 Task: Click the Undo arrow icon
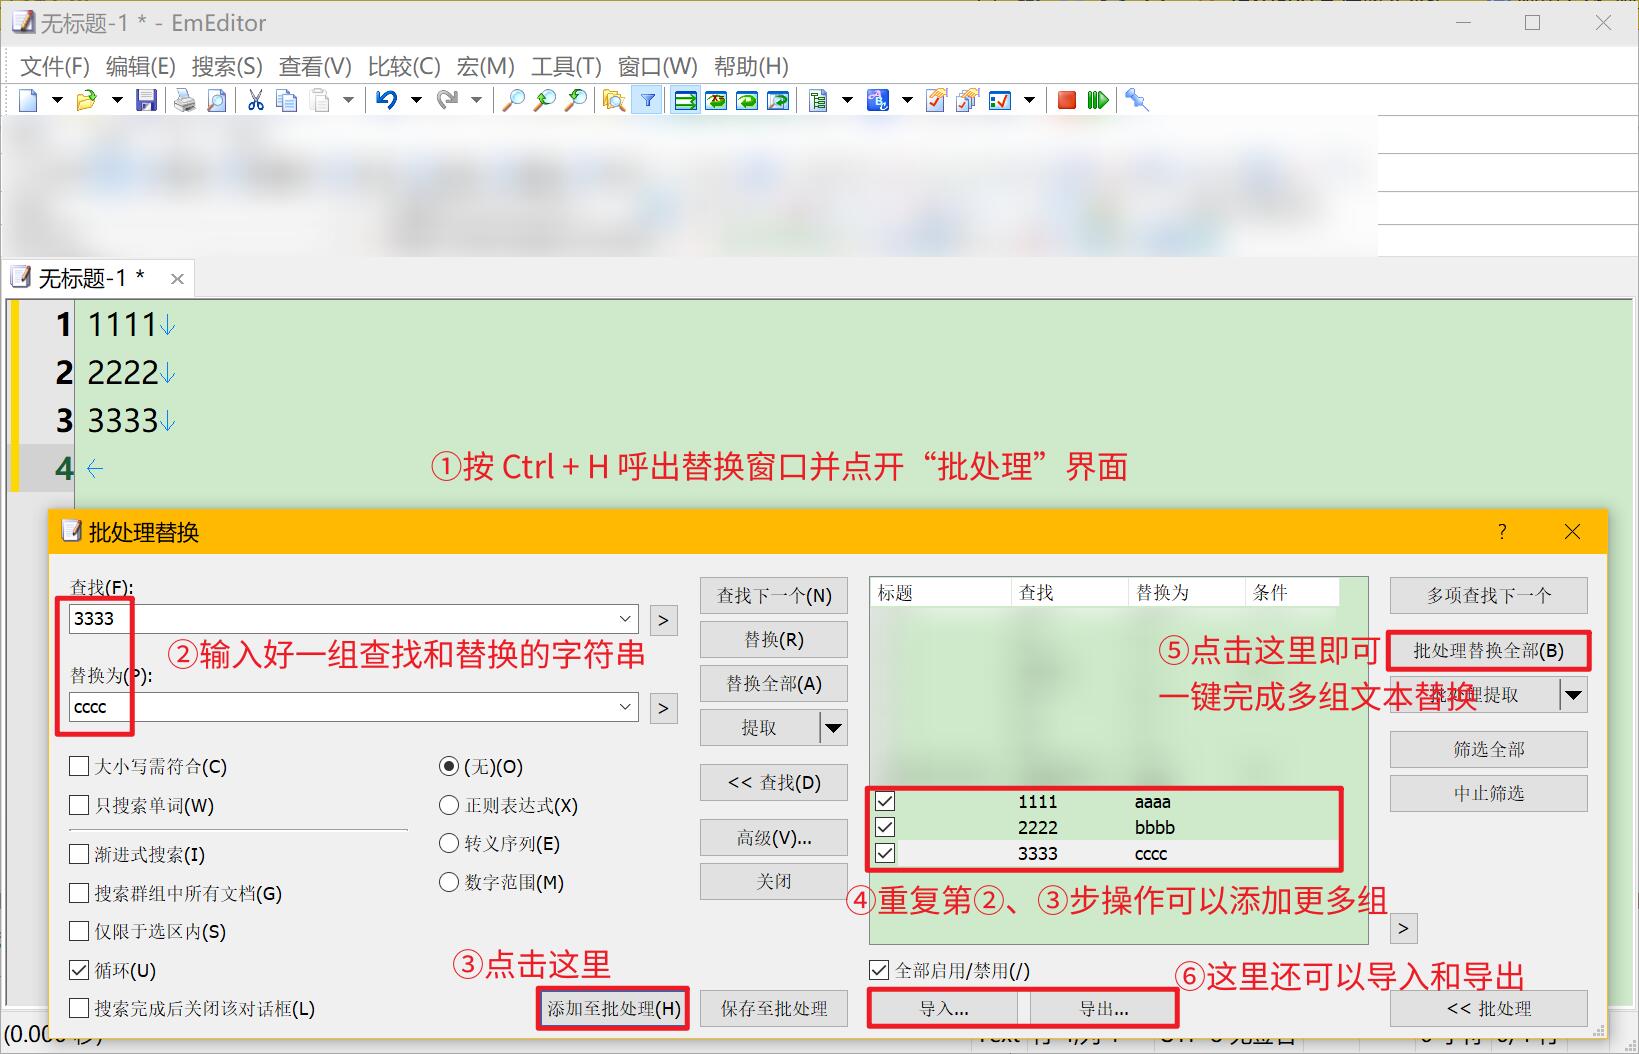[386, 100]
